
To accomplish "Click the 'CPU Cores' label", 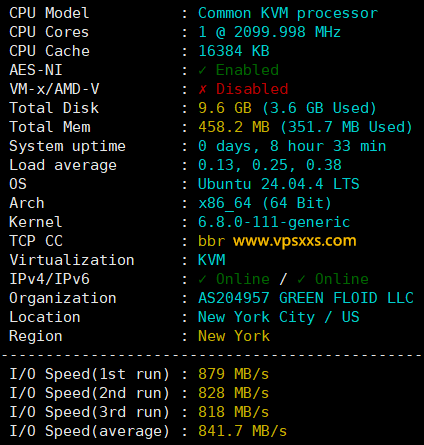I will (x=49, y=32).
